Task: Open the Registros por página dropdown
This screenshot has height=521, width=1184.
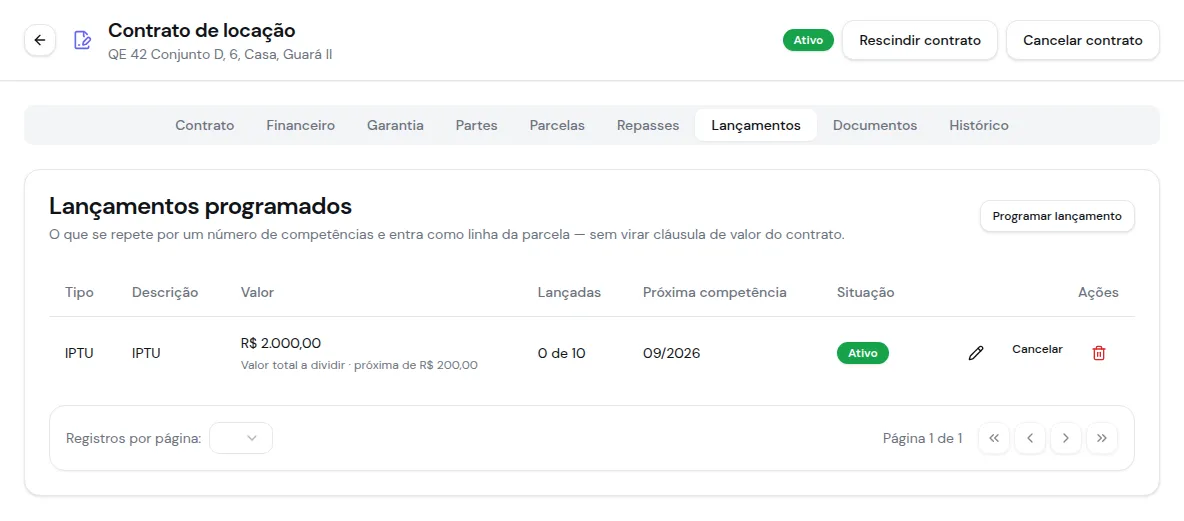Action: point(241,438)
